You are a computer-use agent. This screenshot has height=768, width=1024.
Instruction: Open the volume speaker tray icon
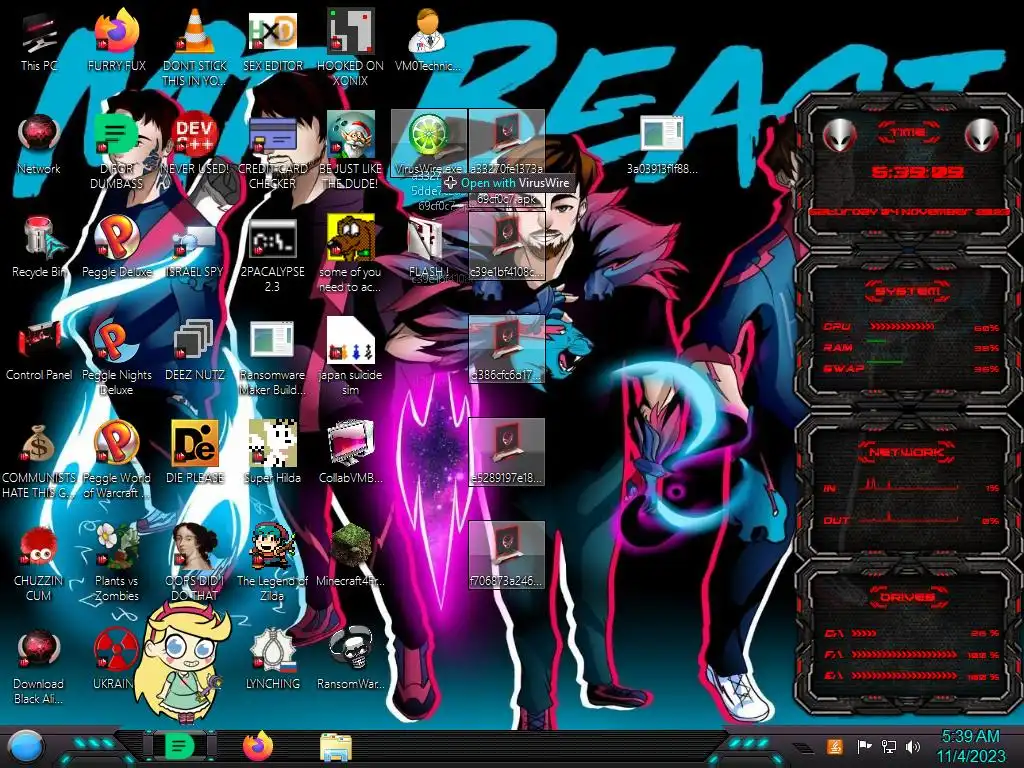click(913, 746)
